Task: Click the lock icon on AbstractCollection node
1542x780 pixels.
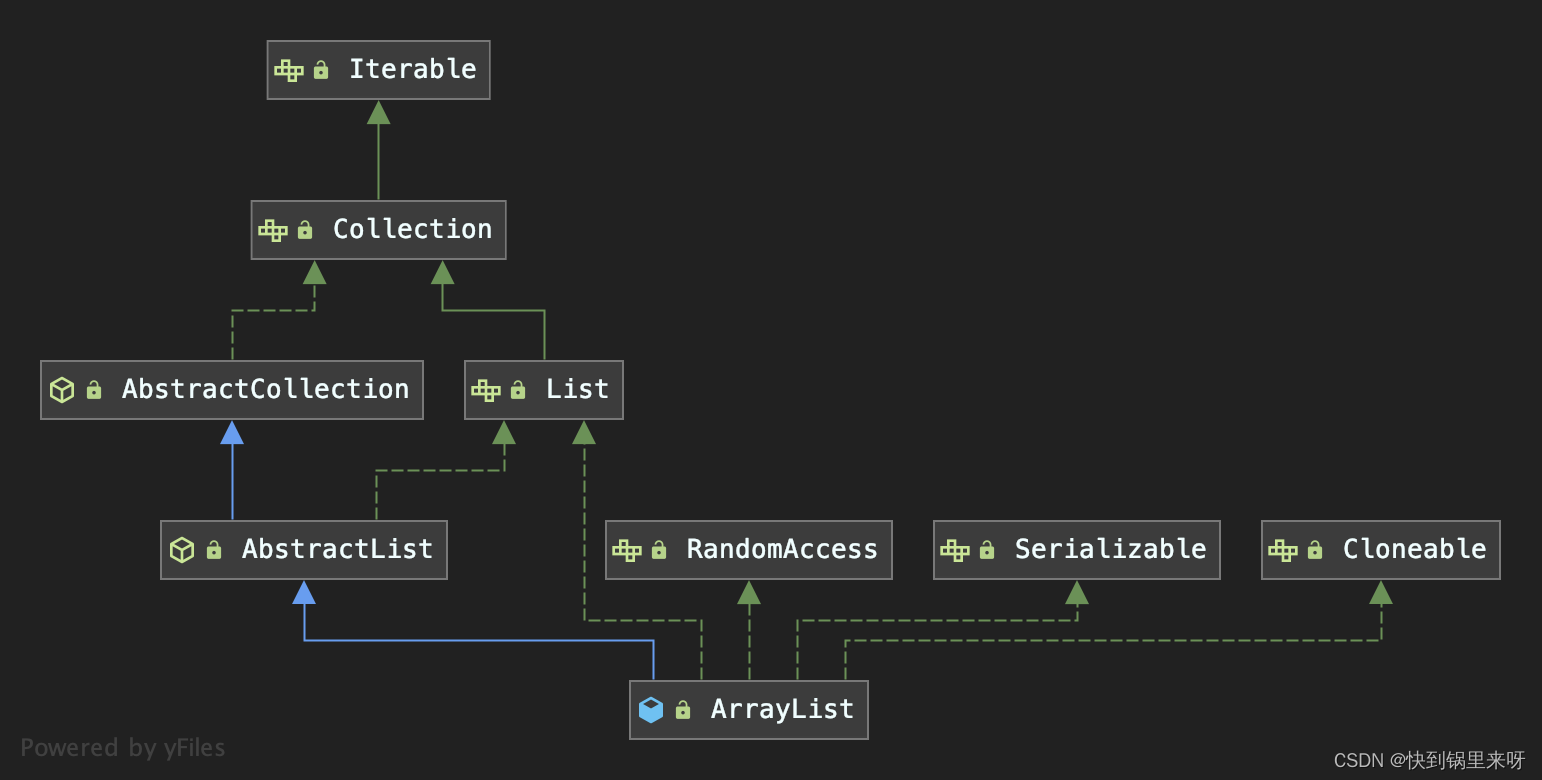Action: coord(94,390)
